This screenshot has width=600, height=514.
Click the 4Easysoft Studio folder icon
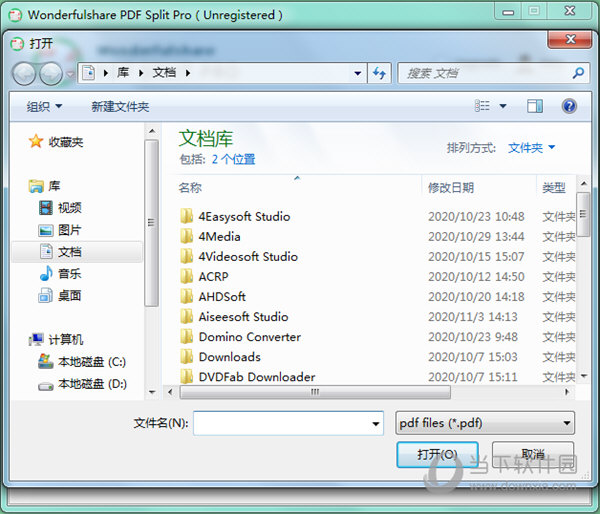(186, 216)
